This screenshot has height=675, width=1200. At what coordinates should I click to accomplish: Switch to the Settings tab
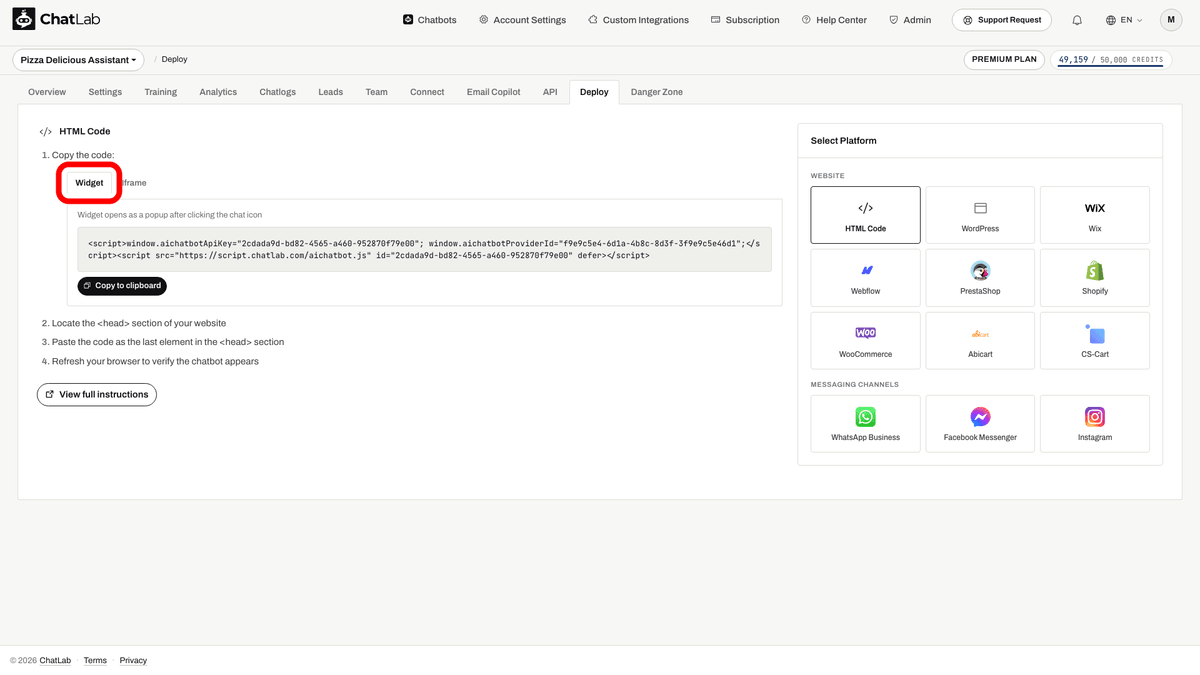tap(105, 92)
